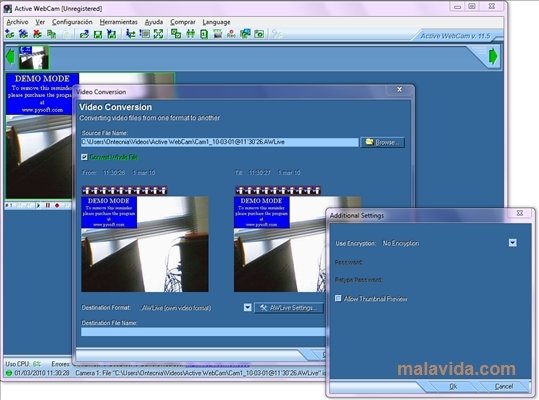Viewport: 539px width, 400px height.
Task: Click the From frame preview thumbnail
Action: click(x=145, y=244)
